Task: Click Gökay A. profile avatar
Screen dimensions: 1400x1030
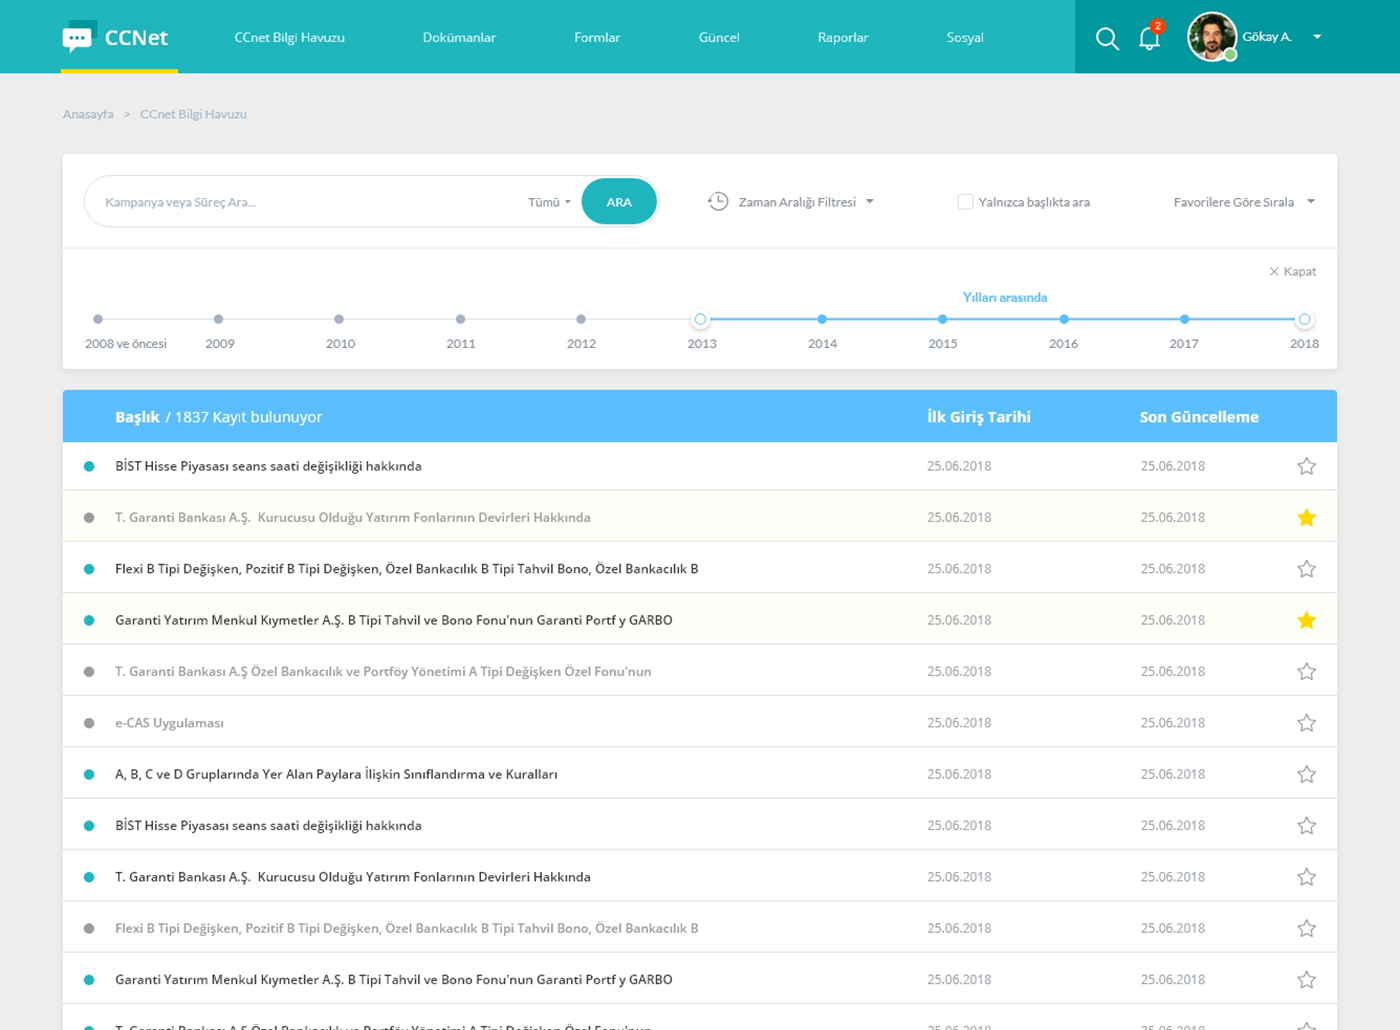Action: 1211,37
